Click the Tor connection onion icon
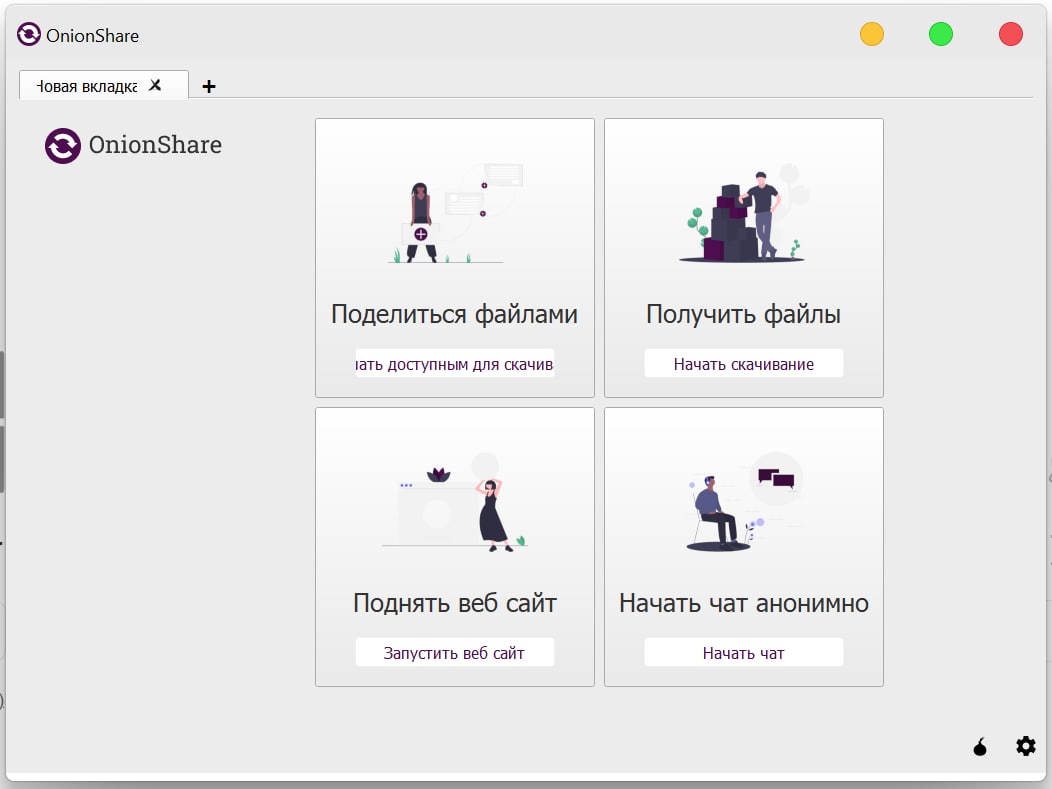 [x=980, y=747]
